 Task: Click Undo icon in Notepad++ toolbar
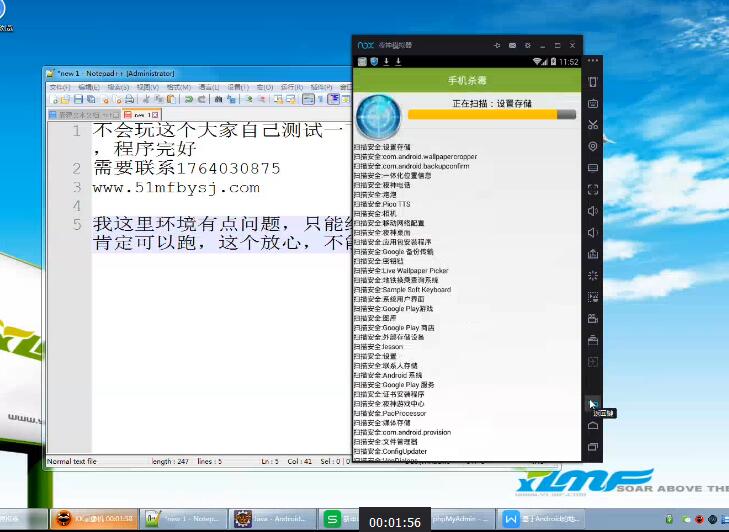[189, 99]
